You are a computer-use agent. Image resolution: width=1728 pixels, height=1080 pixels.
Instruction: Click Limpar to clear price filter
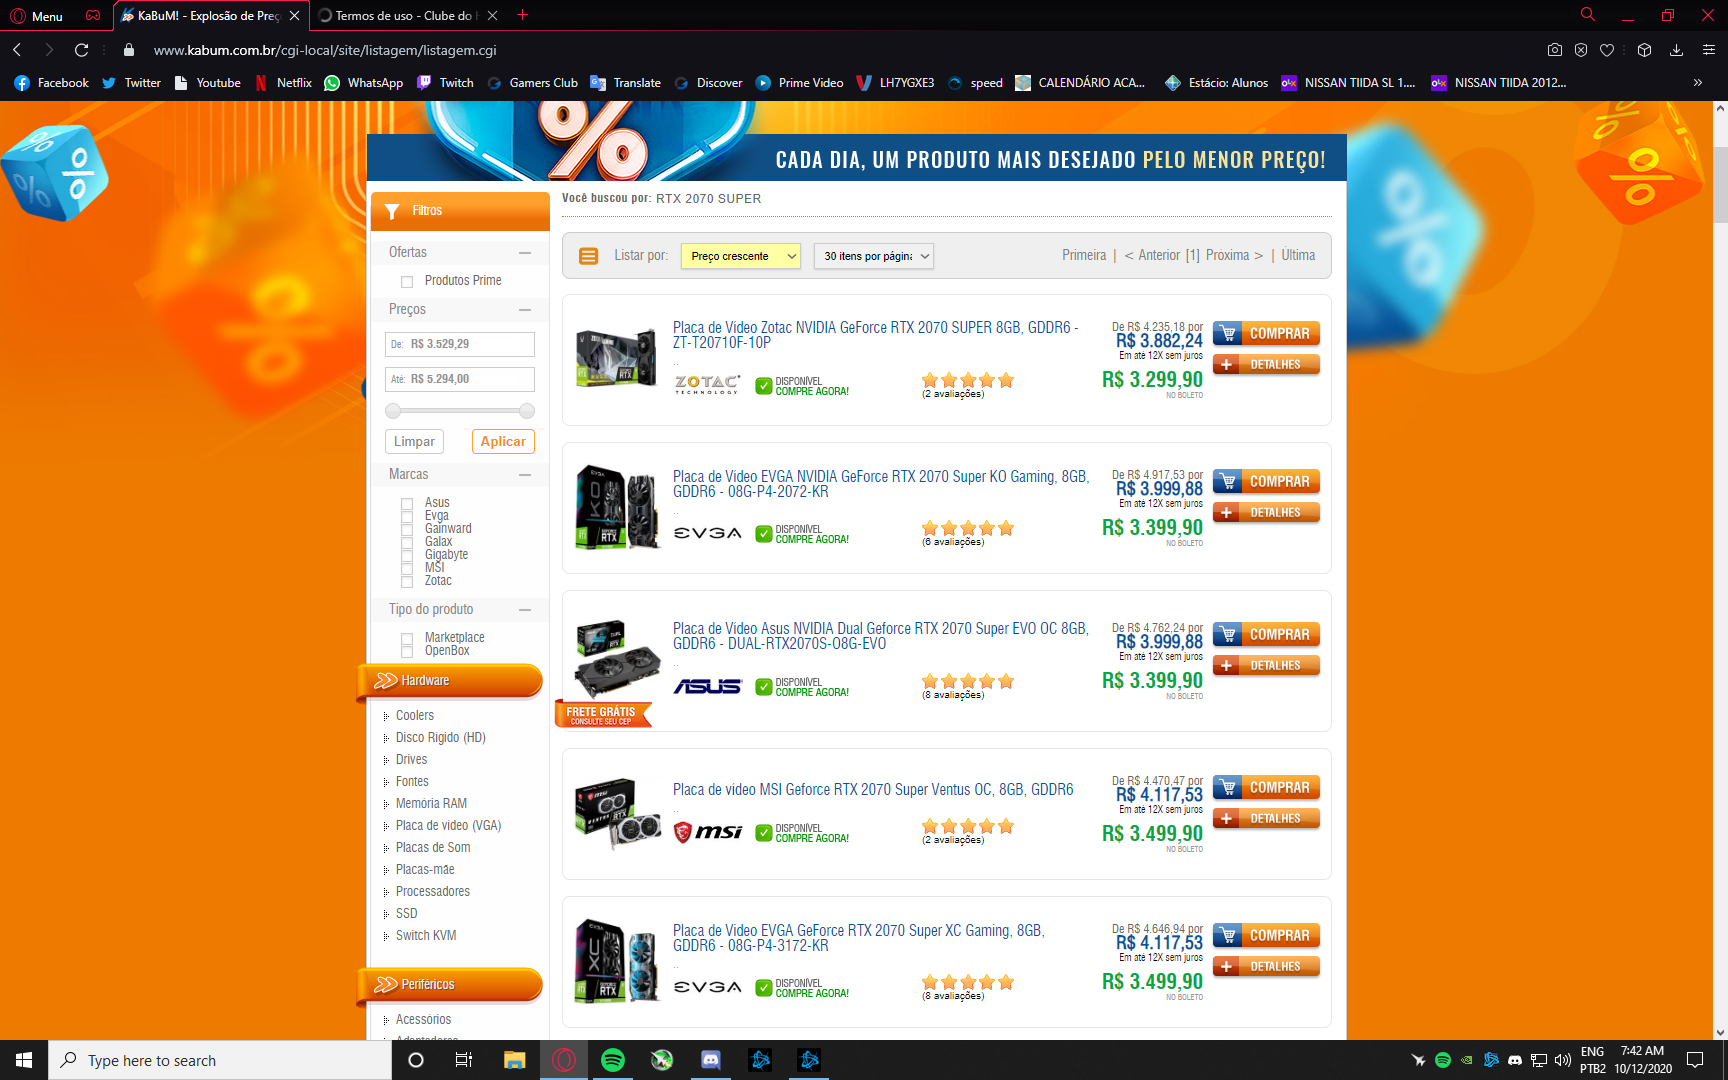point(414,442)
